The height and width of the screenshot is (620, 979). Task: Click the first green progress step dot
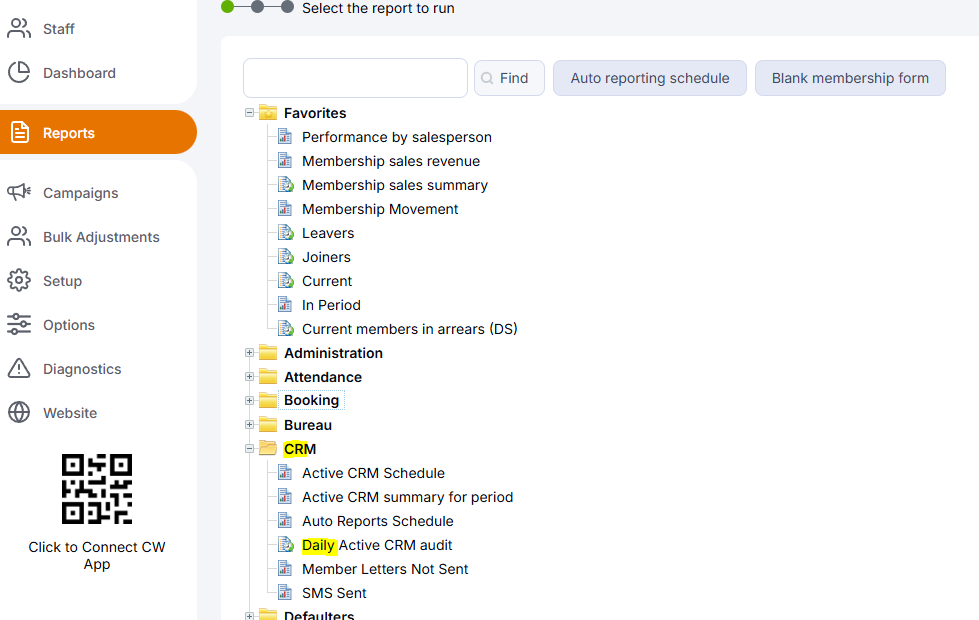pyautogui.click(x=227, y=7)
